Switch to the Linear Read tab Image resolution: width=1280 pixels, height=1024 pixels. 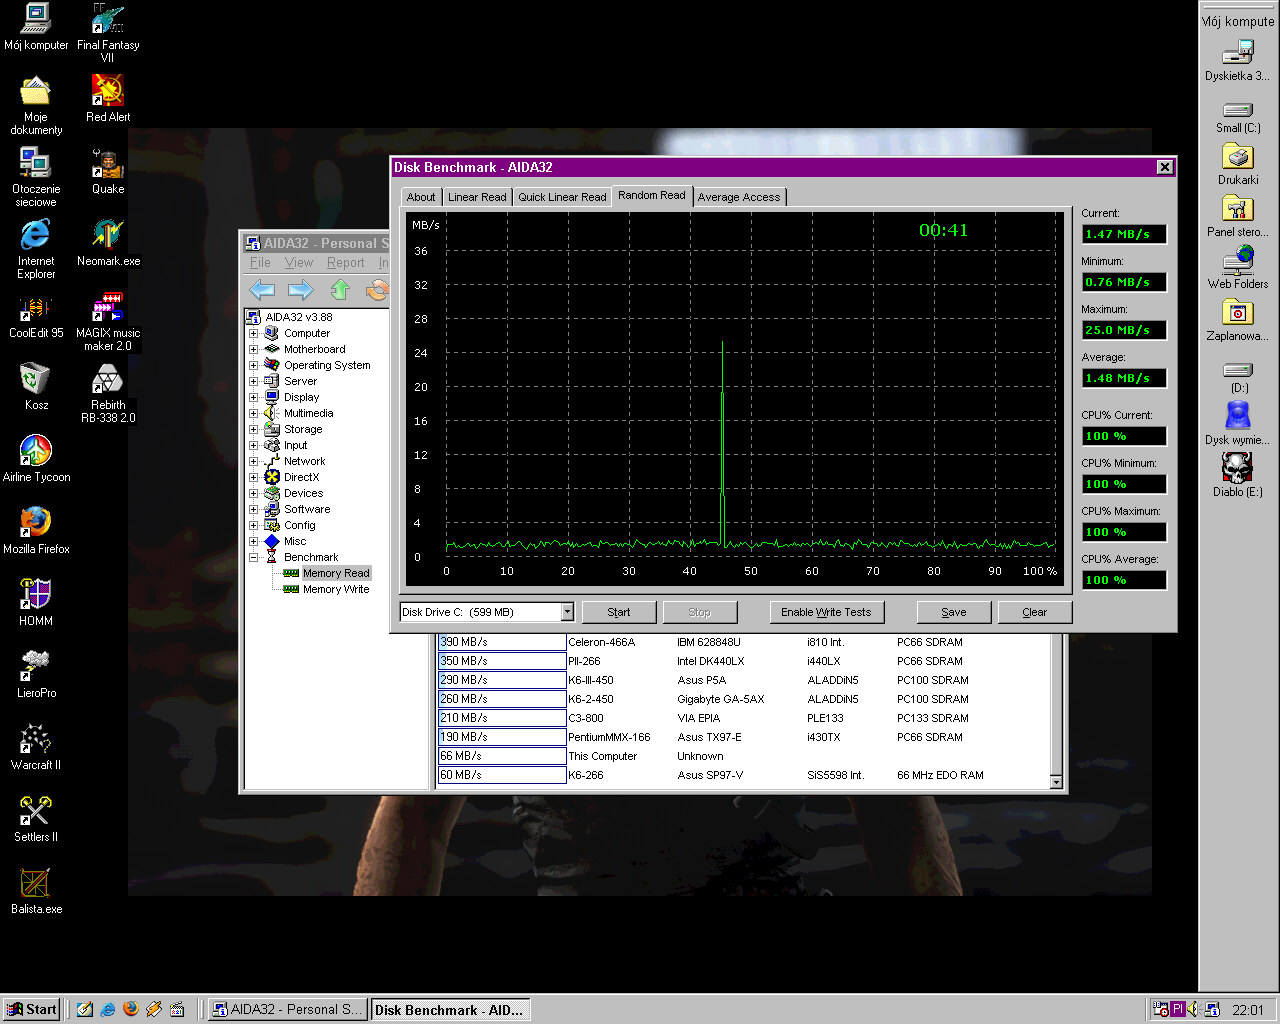click(477, 197)
